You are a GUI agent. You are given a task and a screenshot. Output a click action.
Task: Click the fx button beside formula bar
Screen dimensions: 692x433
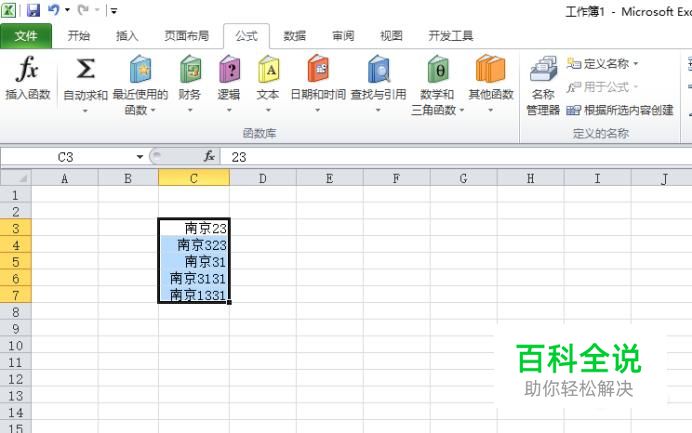click(x=209, y=156)
